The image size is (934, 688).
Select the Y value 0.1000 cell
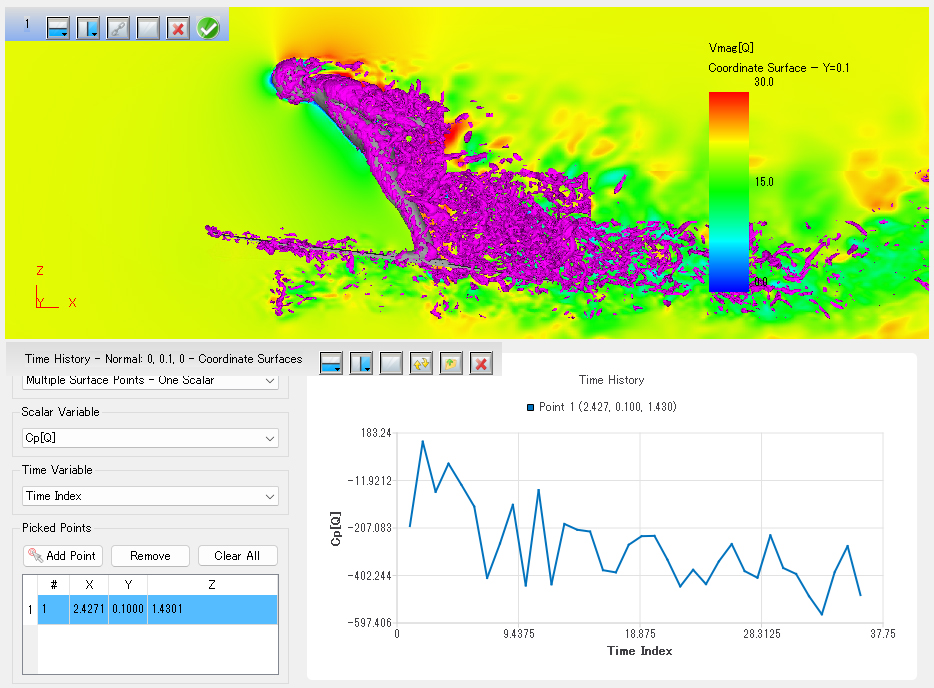pos(128,609)
